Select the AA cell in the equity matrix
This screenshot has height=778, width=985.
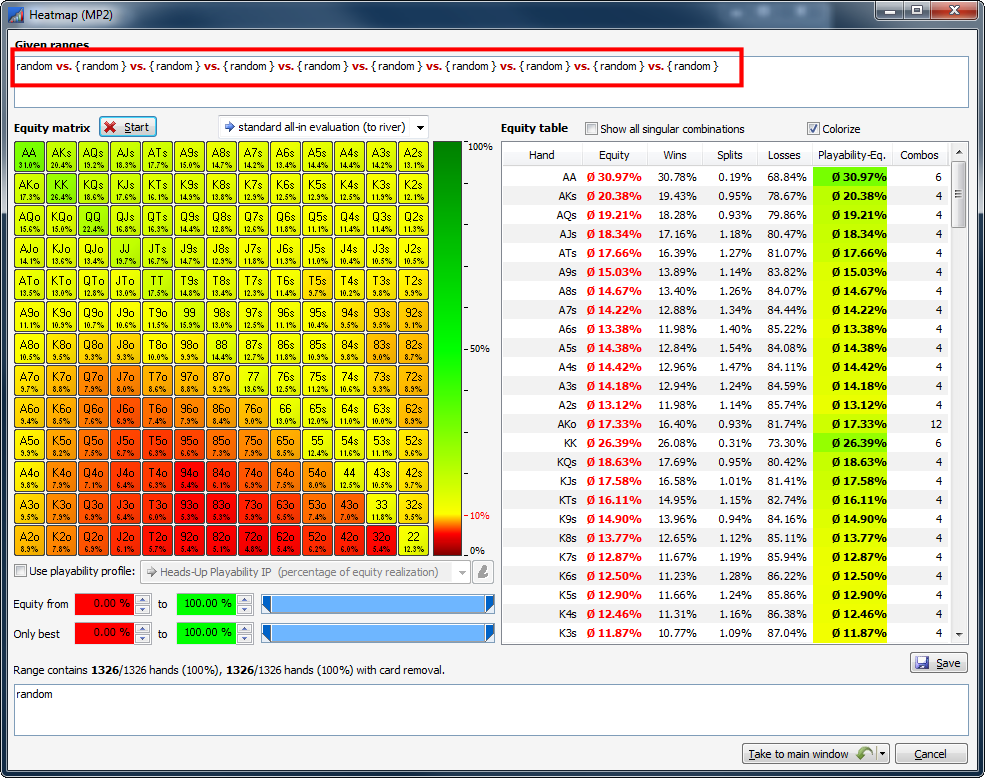29,157
